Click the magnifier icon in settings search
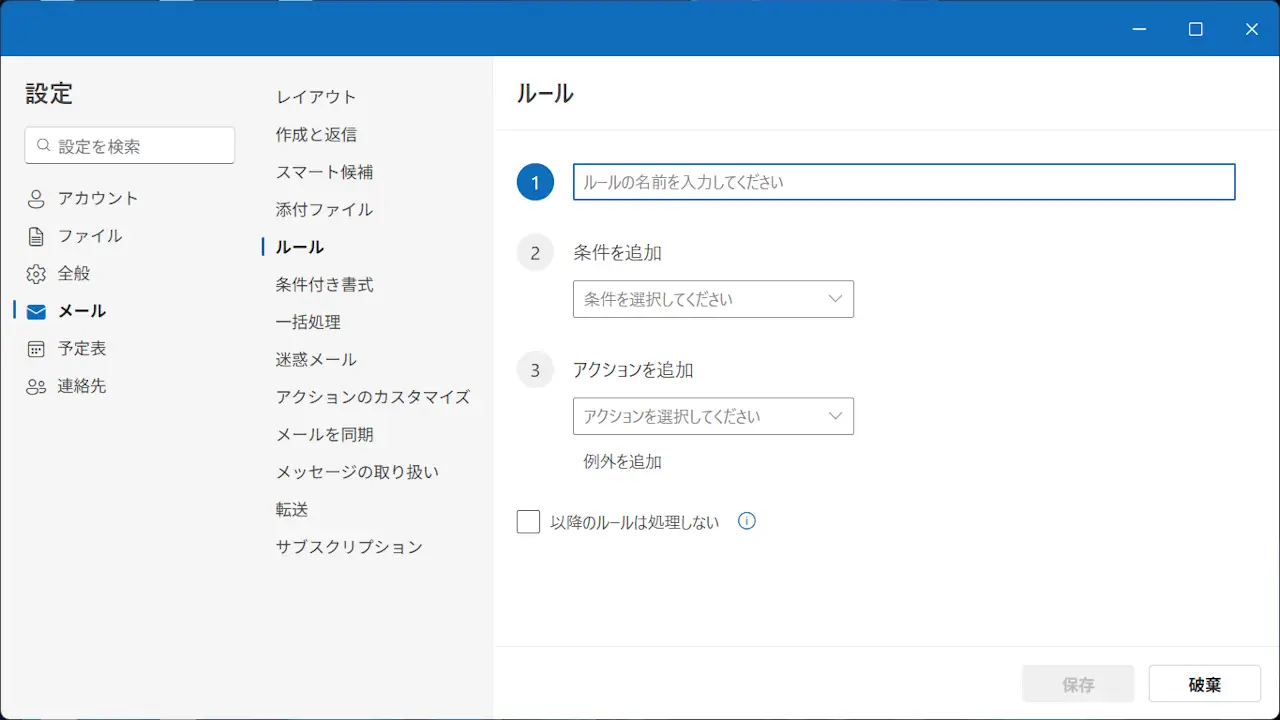1280x720 pixels. (43, 146)
